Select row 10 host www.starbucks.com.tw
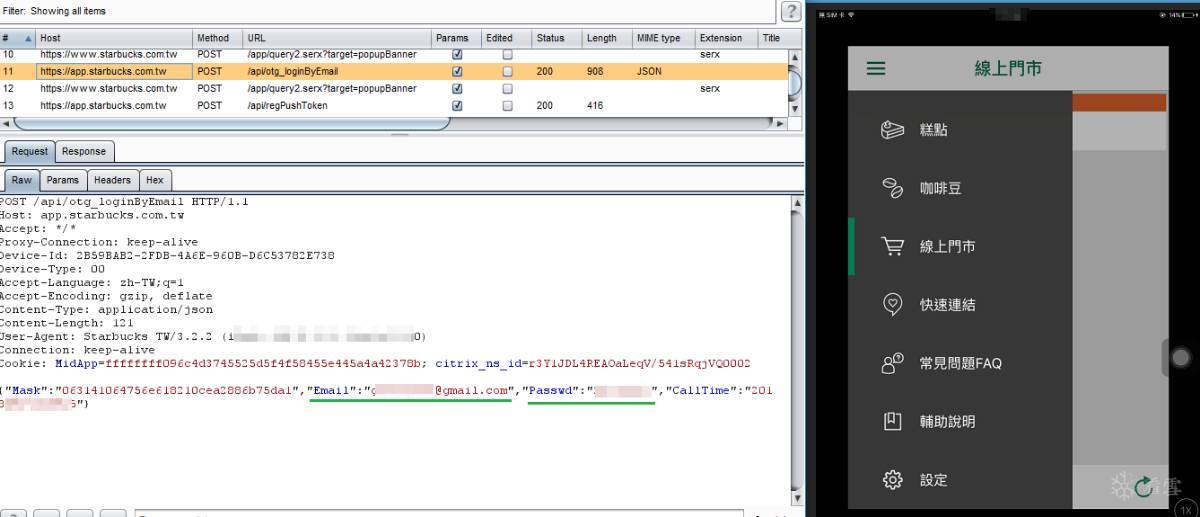 pos(109,54)
